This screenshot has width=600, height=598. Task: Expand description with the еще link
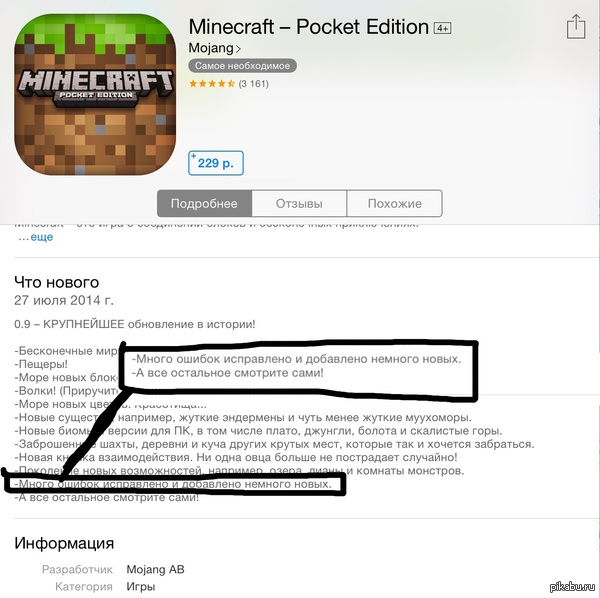point(42,237)
